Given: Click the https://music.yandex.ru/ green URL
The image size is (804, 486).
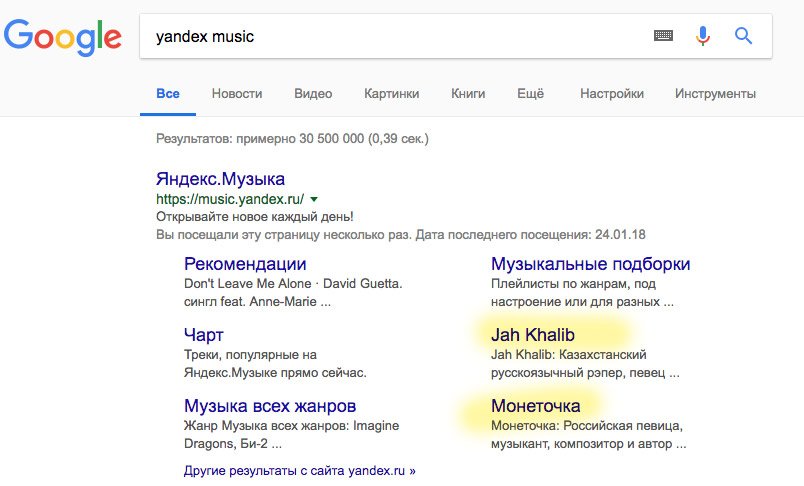Looking at the screenshot, I should [x=230, y=199].
